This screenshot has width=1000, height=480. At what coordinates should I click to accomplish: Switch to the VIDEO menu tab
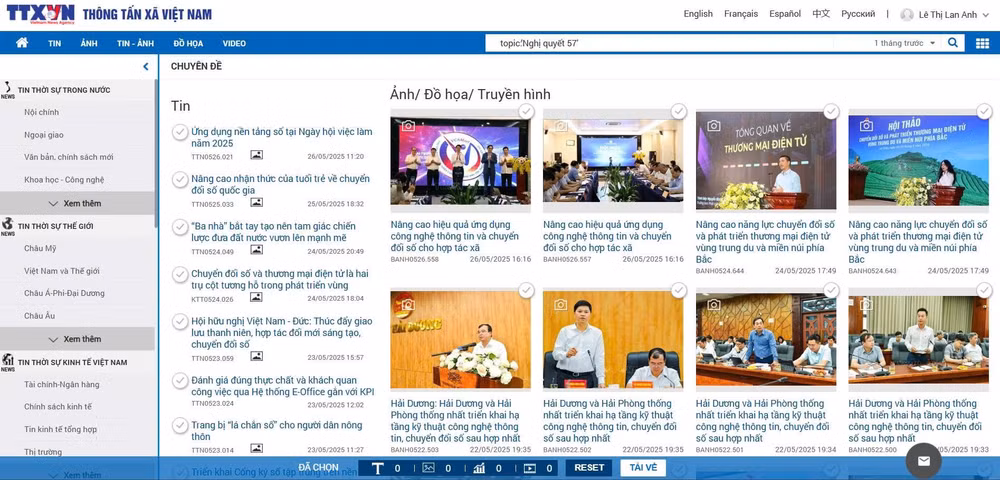[234, 43]
